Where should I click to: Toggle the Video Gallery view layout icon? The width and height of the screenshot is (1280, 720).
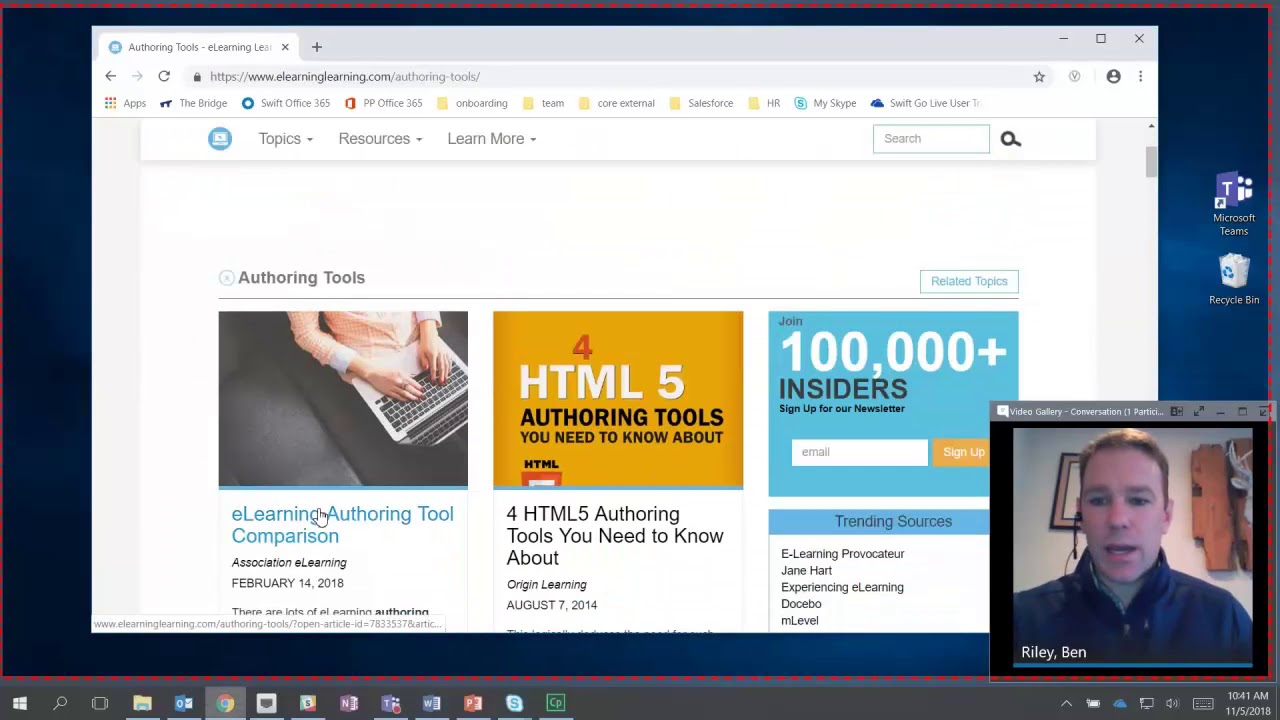pos(1177,411)
